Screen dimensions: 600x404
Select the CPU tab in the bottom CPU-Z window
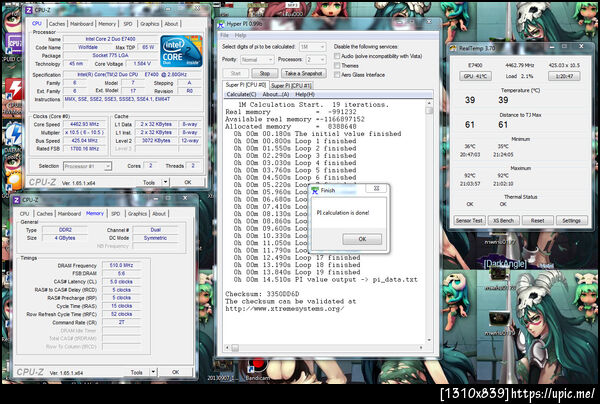(24, 214)
